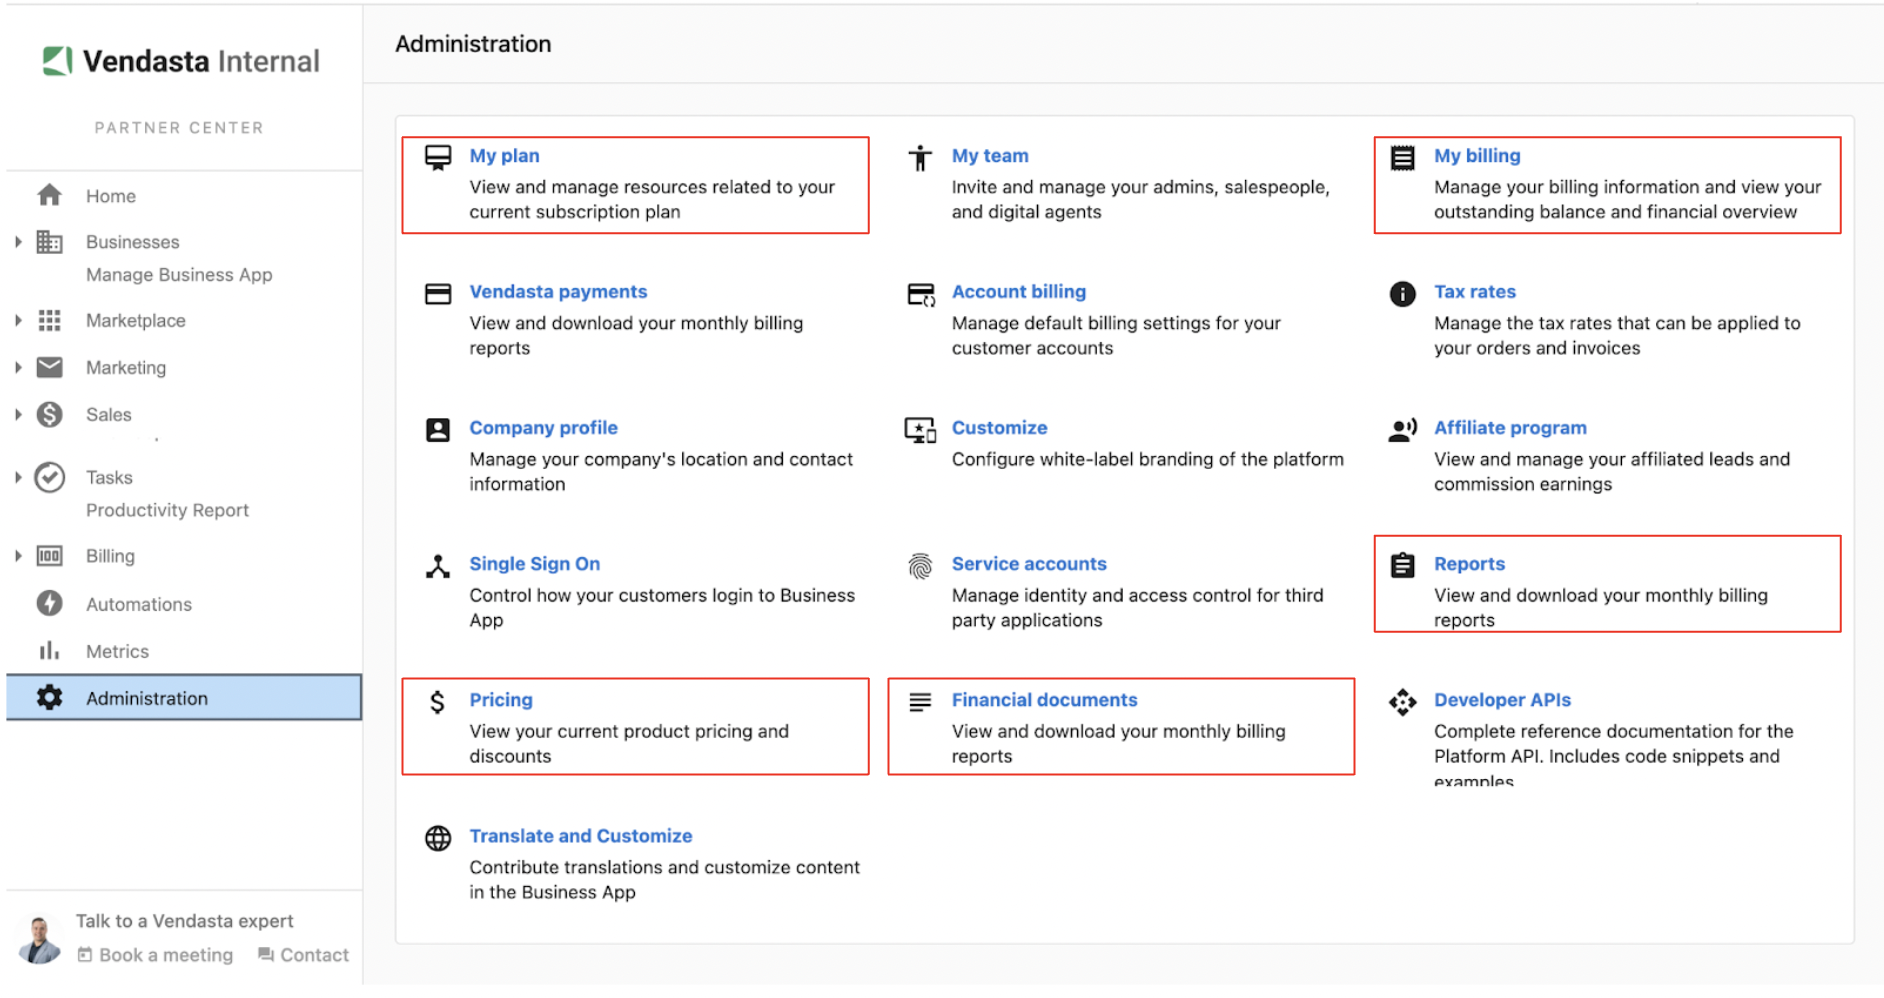This screenshot has width=1884, height=998.
Task: Open the Tax rates link
Action: click(1475, 292)
